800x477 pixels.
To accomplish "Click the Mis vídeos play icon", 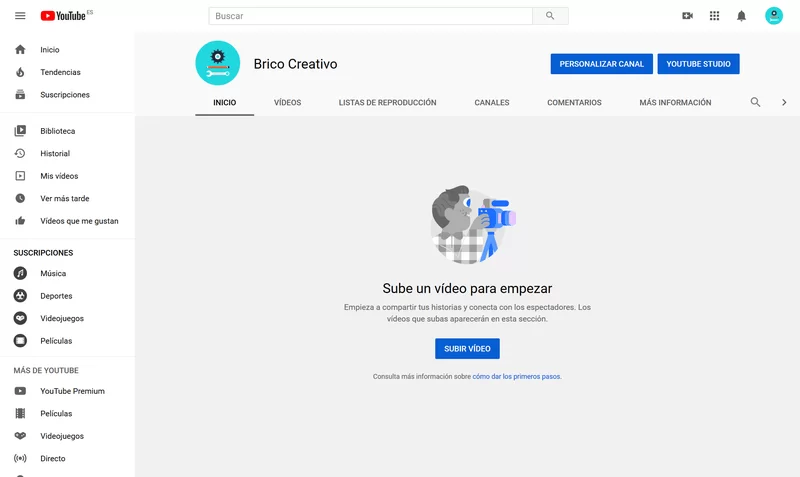I will [x=20, y=175].
